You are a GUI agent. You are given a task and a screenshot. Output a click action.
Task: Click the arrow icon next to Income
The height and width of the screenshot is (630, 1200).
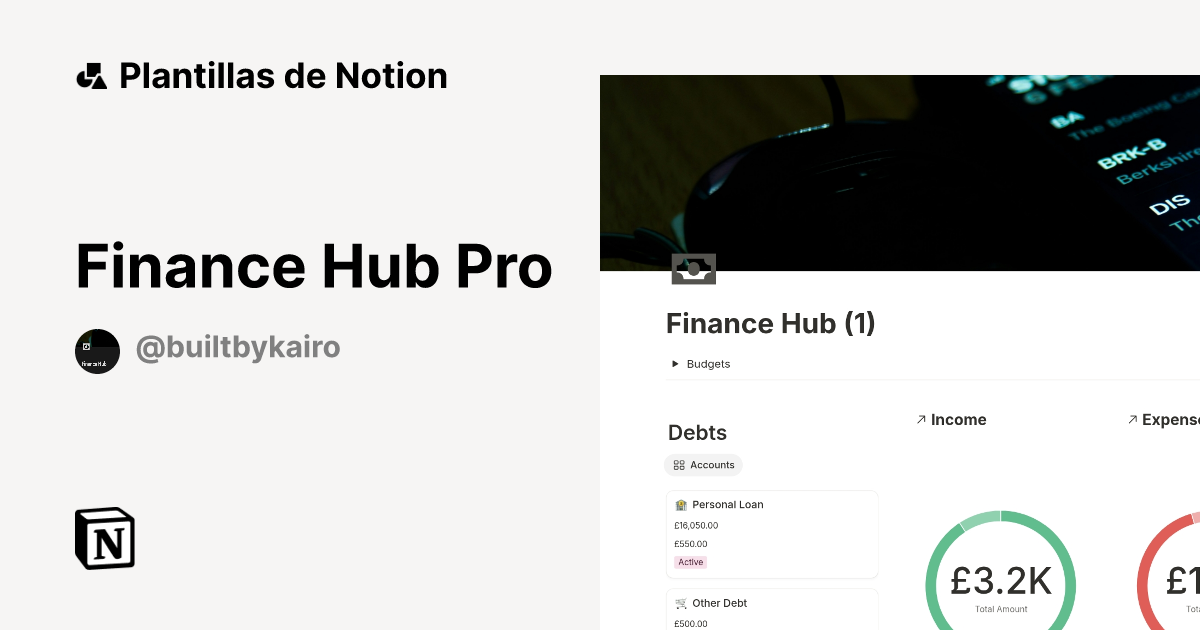point(921,420)
